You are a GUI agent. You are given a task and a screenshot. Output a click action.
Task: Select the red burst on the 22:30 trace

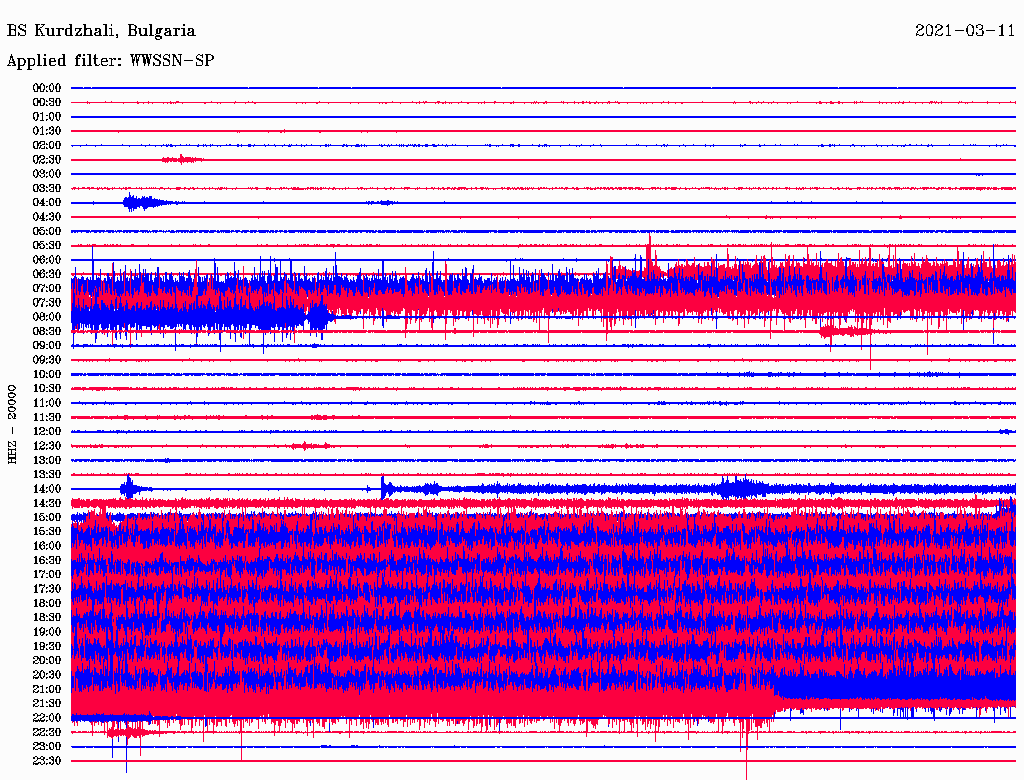tap(128, 733)
